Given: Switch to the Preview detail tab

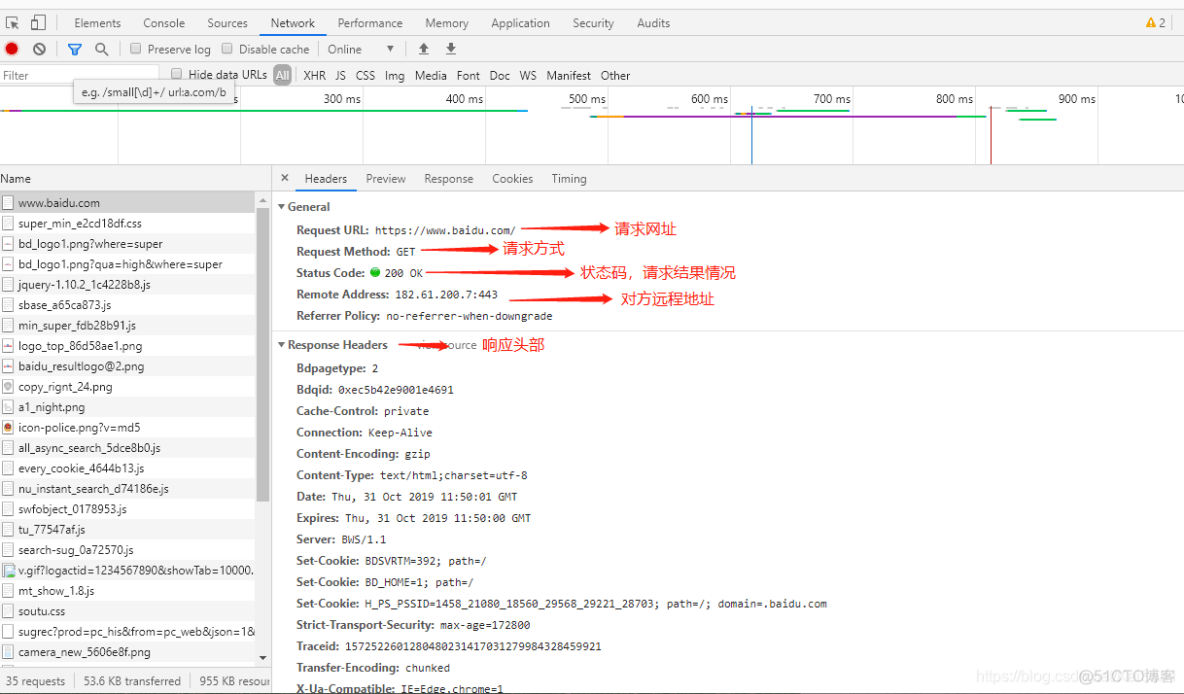Looking at the screenshot, I should click(385, 179).
